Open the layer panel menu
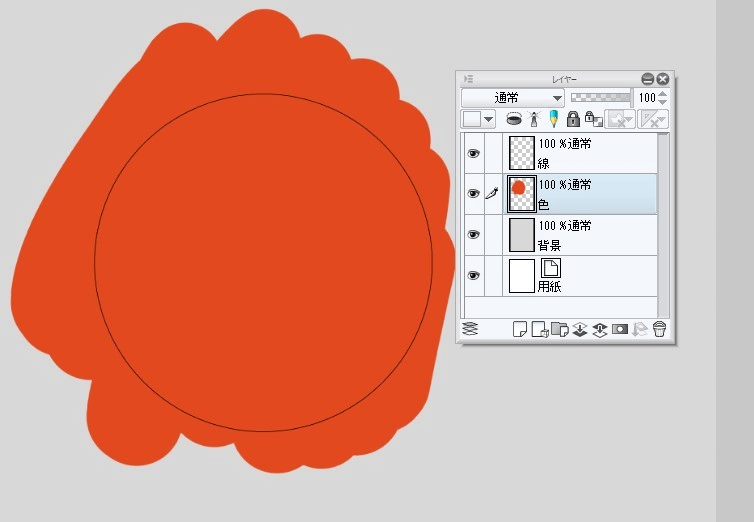The height and width of the screenshot is (522, 754). 469,79
